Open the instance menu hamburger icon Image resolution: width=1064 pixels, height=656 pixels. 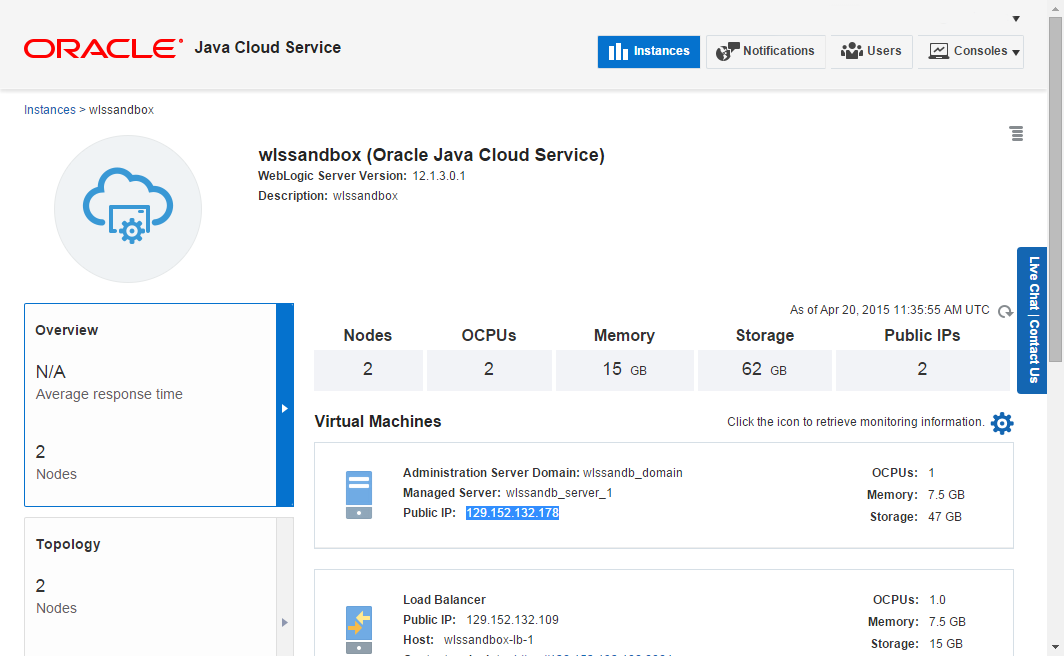click(x=1016, y=133)
